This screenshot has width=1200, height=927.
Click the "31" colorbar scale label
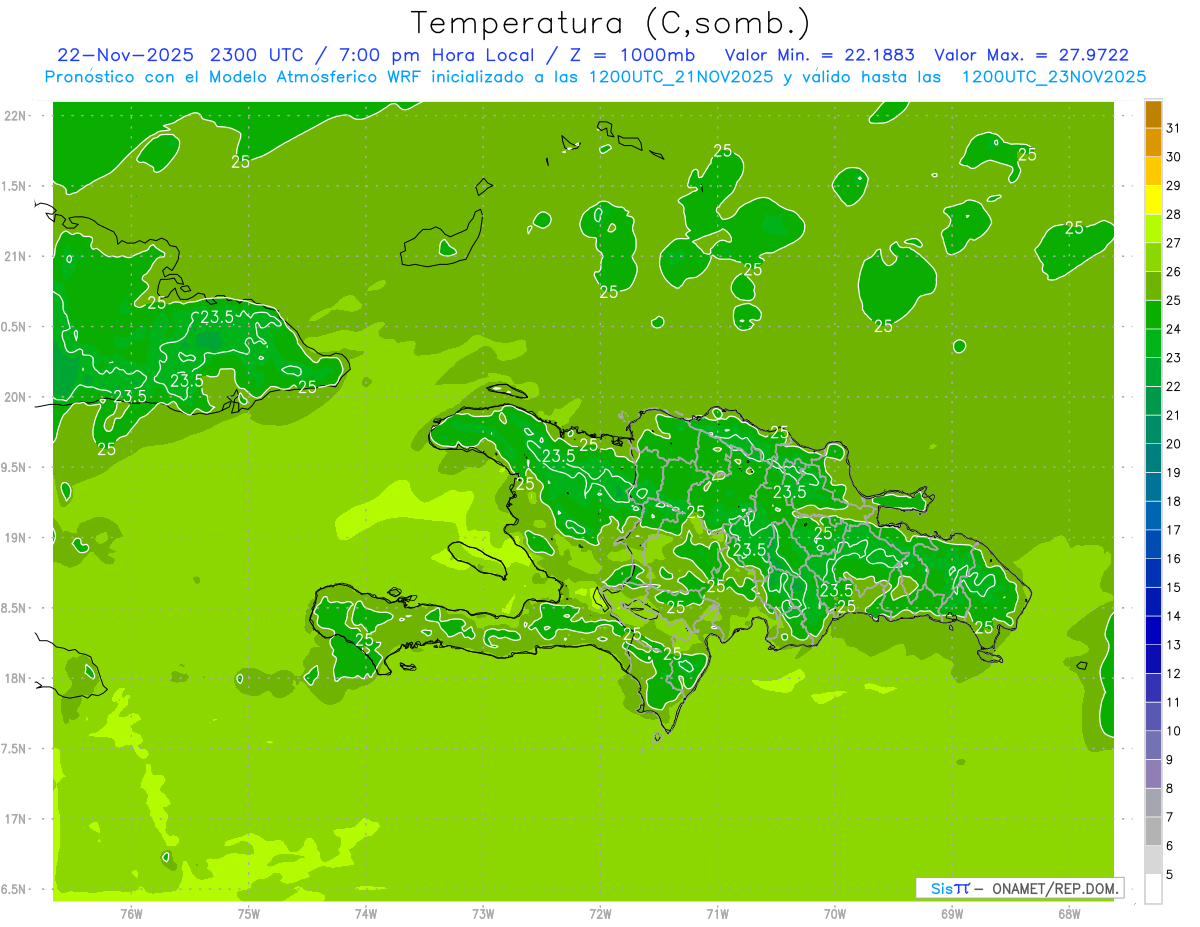1174,128
